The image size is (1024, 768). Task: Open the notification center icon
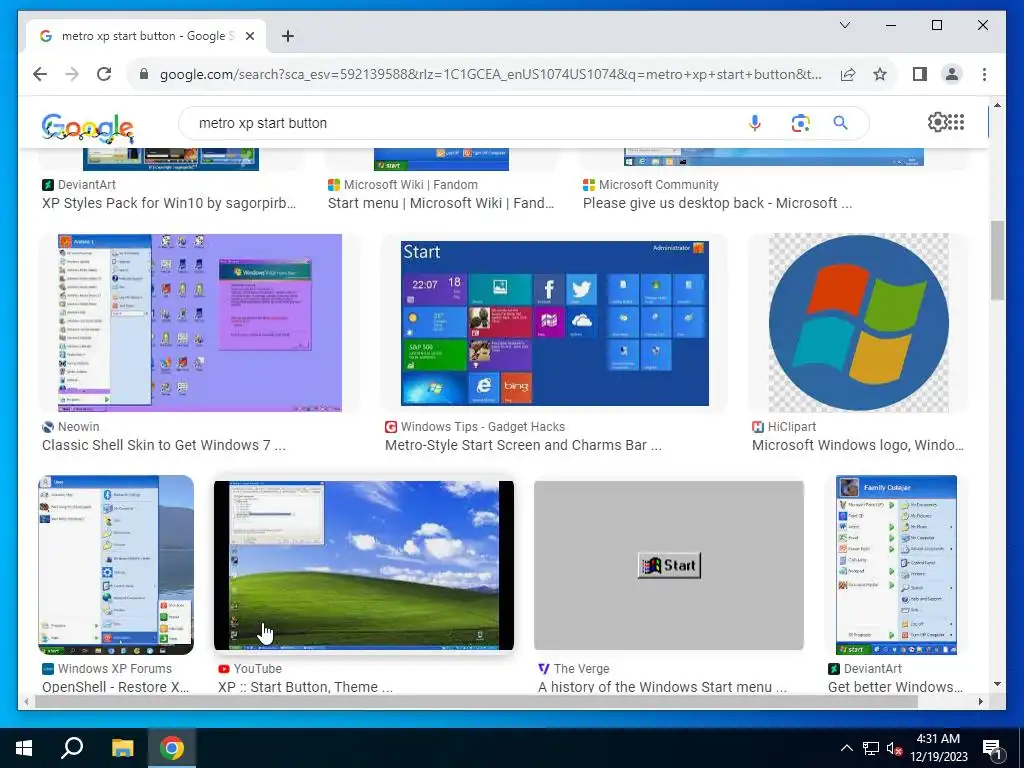pyautogui.click(x=993, y=749)
